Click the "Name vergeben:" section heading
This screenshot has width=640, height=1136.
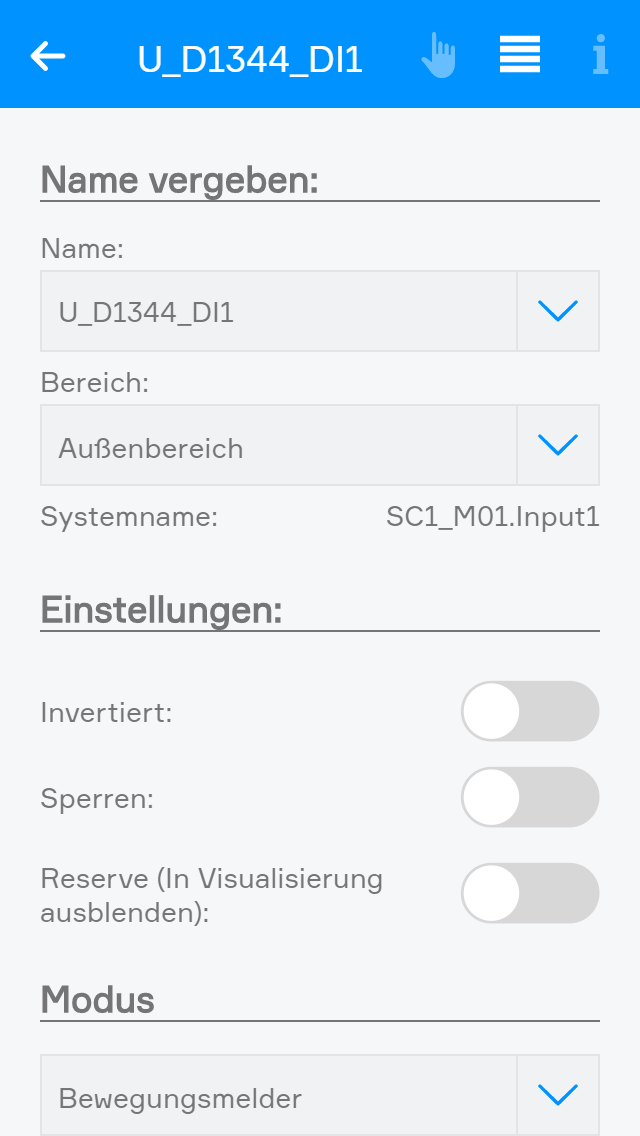point(179,181)
